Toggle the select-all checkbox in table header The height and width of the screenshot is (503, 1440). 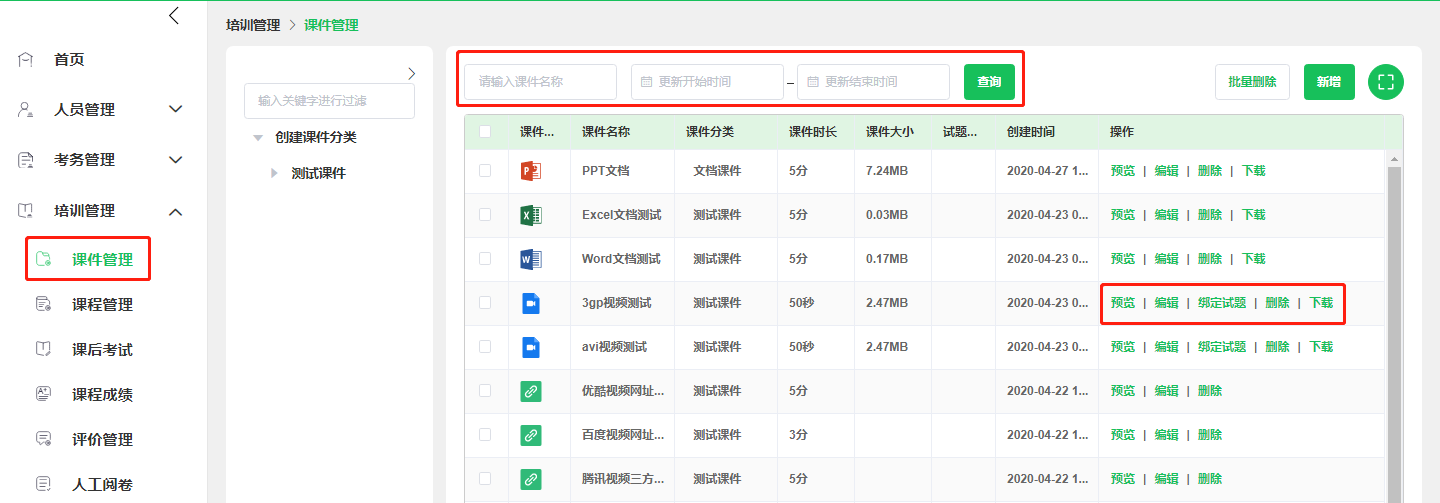click(485, 131)
